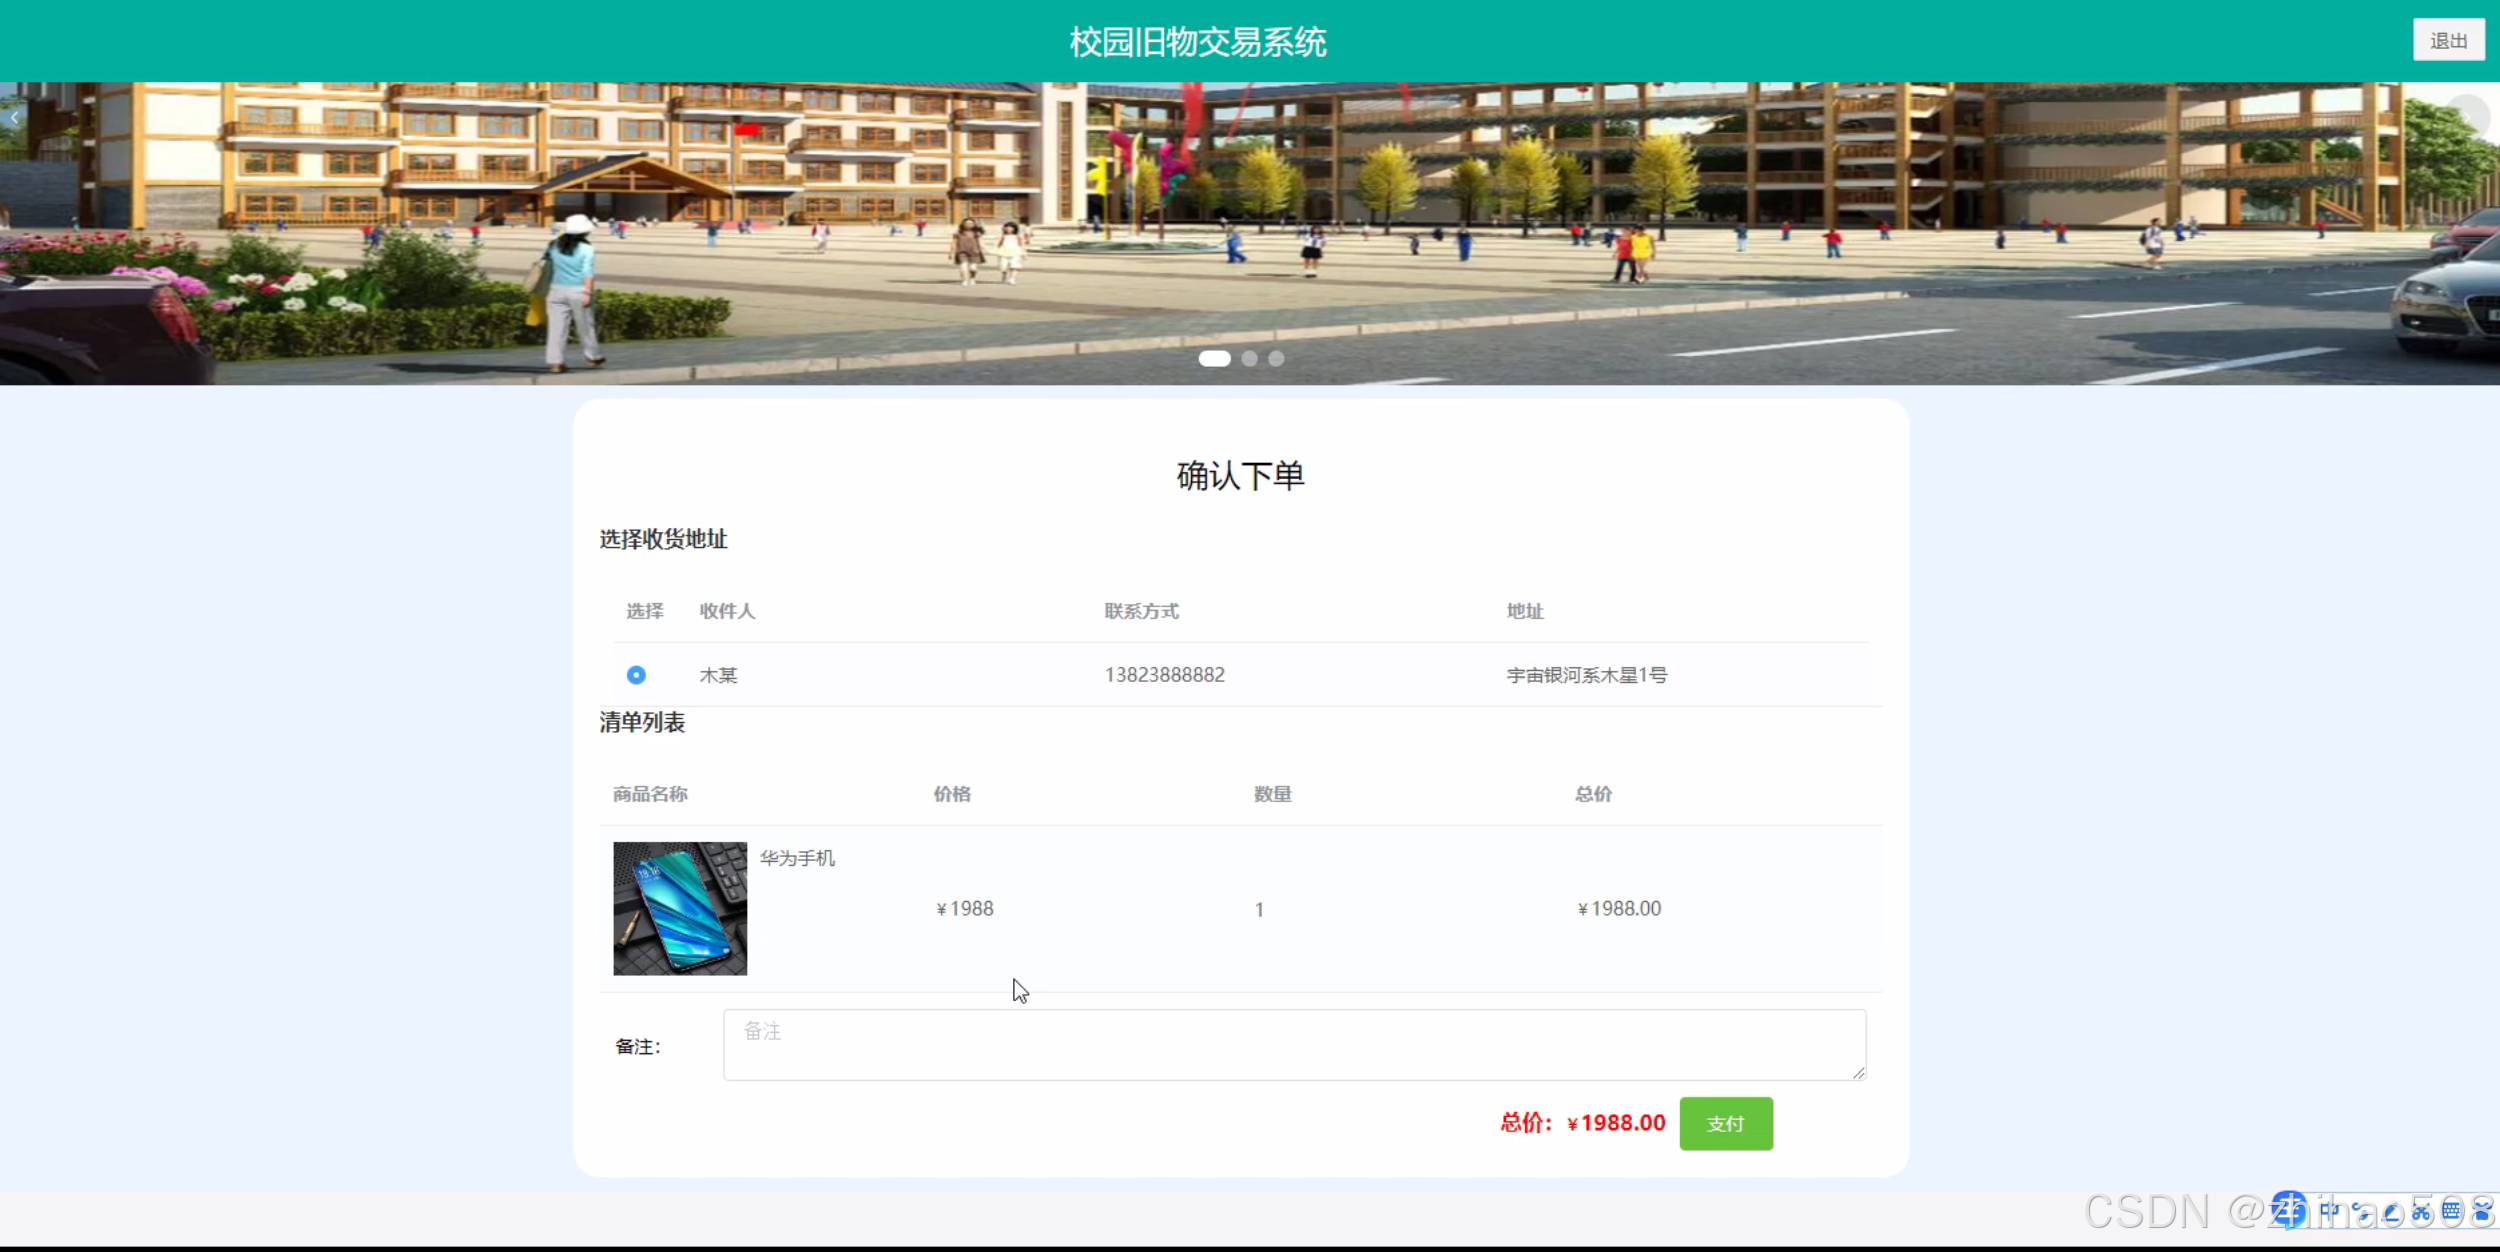This screenshot has width=2500, height=1252.
Task: Click the green 支付 pay button
Action: (1725, 1123)
